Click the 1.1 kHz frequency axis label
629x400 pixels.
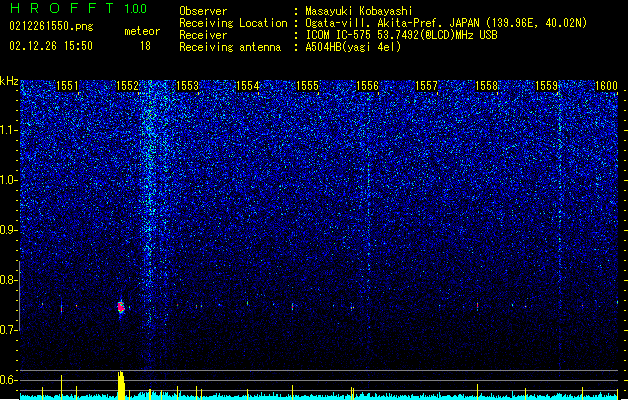click(9, 130)
